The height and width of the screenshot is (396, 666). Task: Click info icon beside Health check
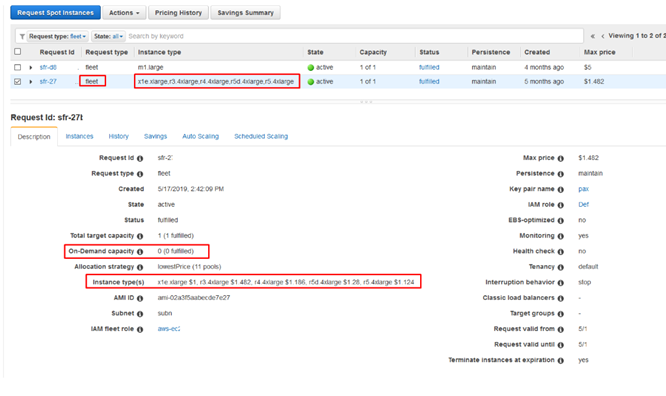pyautogui.click(x=561, y=252)
